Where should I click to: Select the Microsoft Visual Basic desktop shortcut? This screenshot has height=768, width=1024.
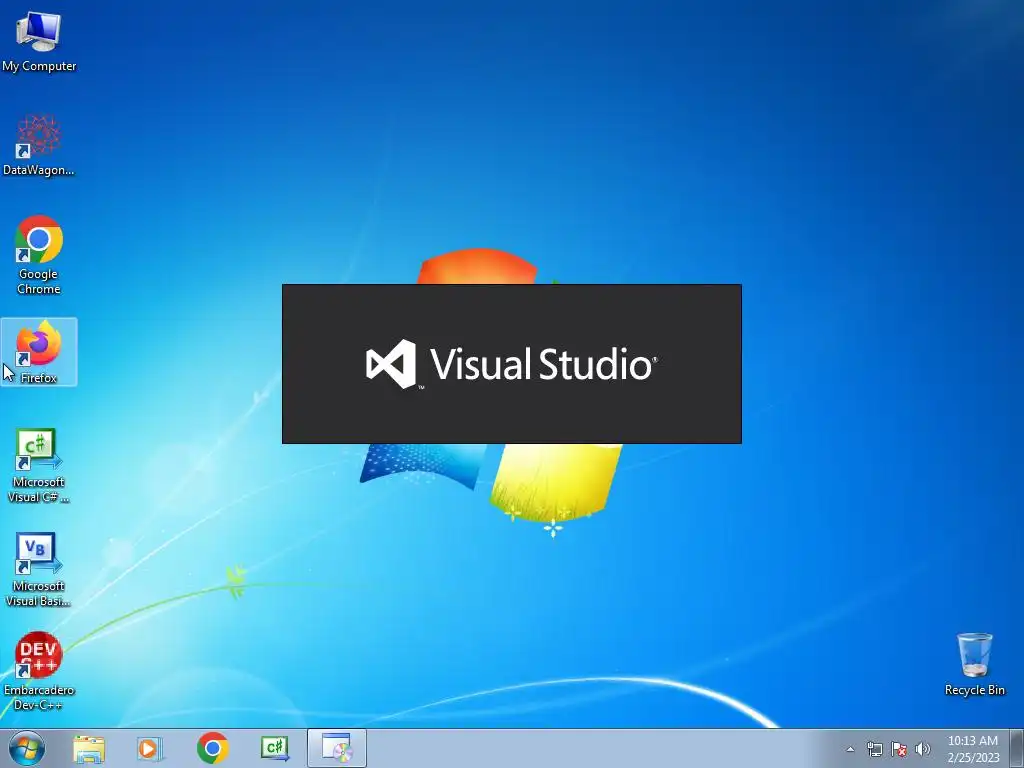pyautogui.click(x=39, y=569)
